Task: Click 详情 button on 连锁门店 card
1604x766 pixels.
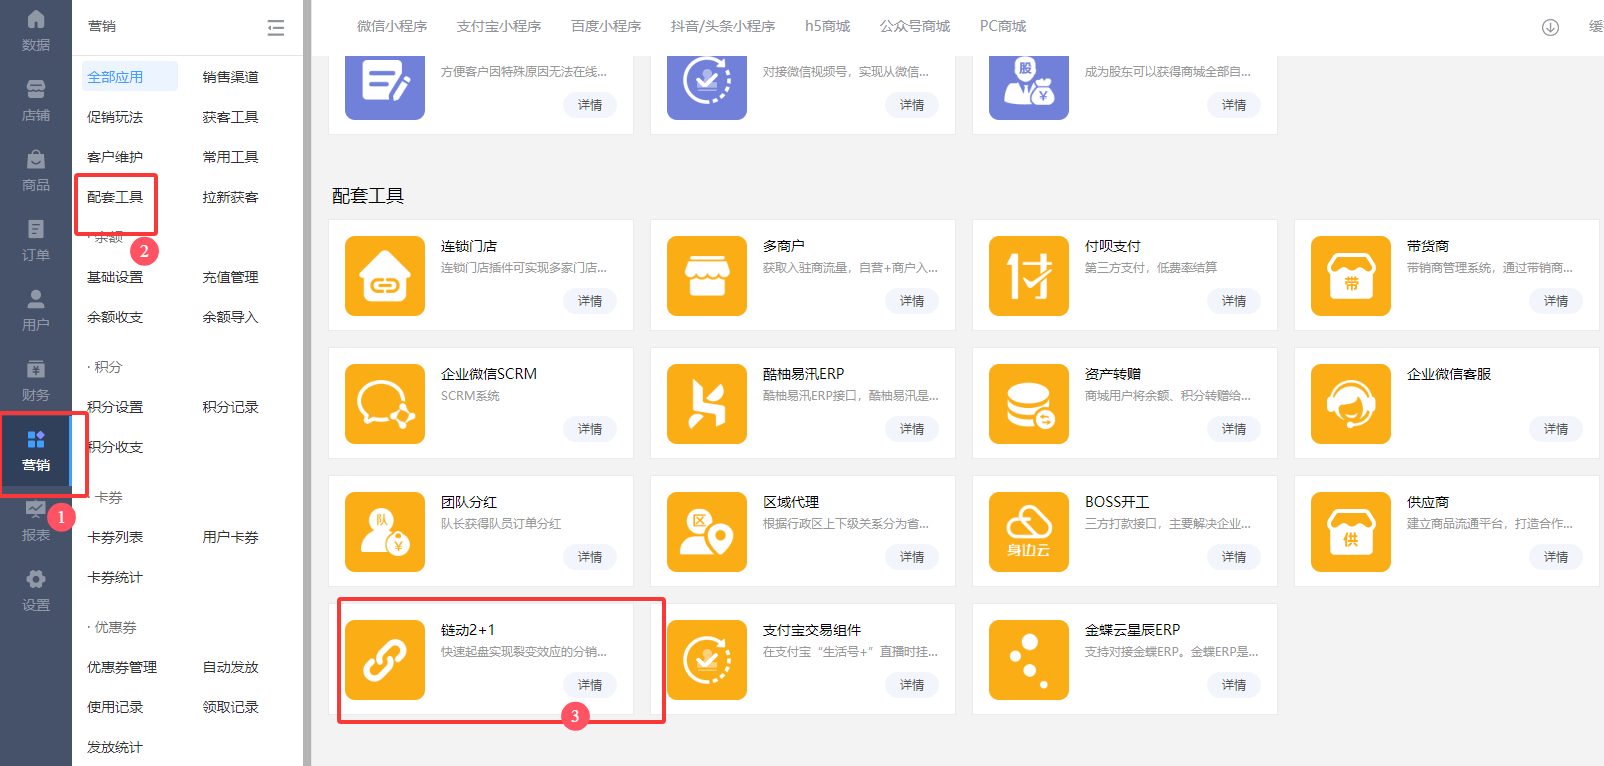Action: [x=590, y=301]
